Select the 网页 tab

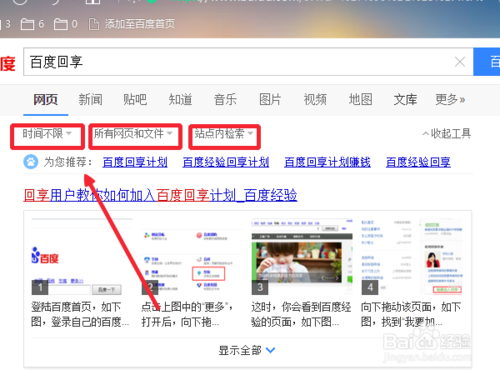(x=46, y=99)
